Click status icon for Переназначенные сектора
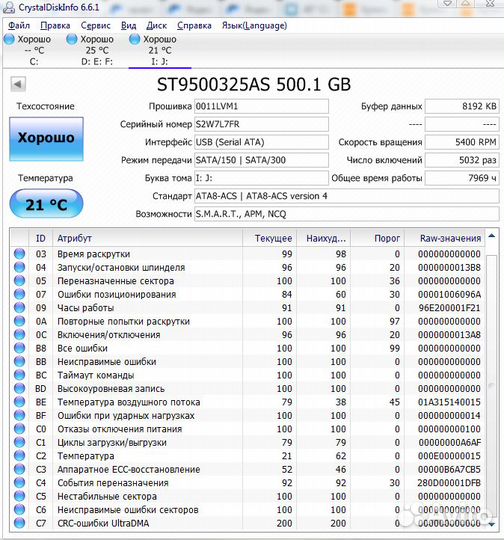The height and width of the screenshot is (540, 504). click(20, 281)
